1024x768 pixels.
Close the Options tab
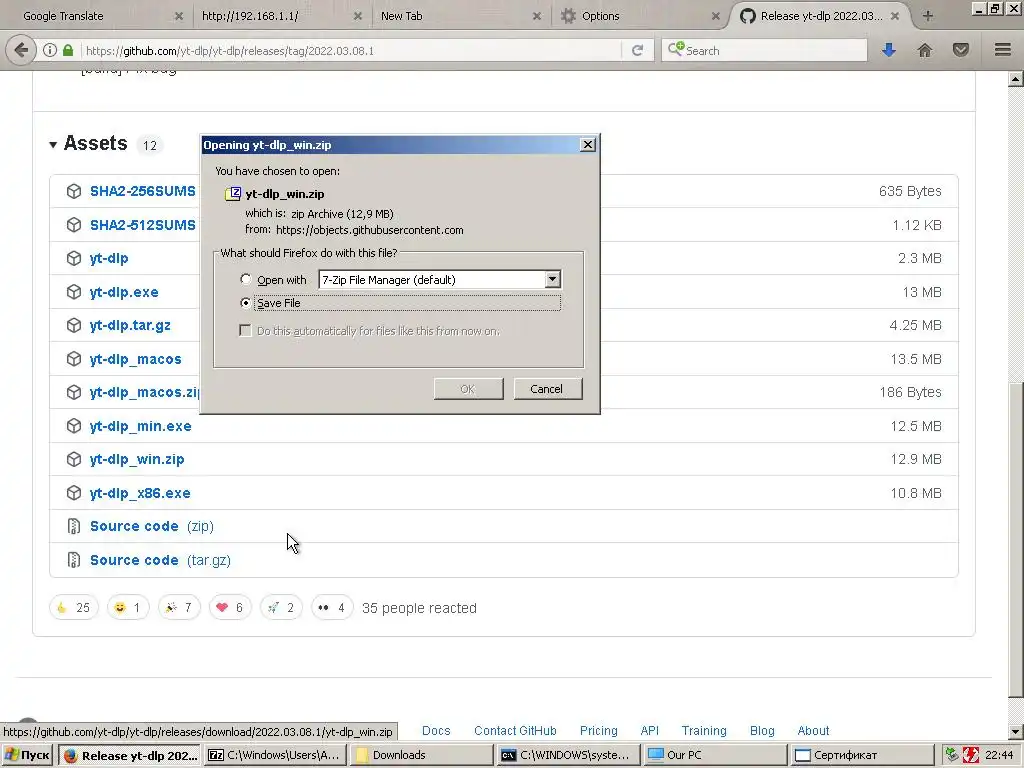pyautogui.click(x=715, y=16)
